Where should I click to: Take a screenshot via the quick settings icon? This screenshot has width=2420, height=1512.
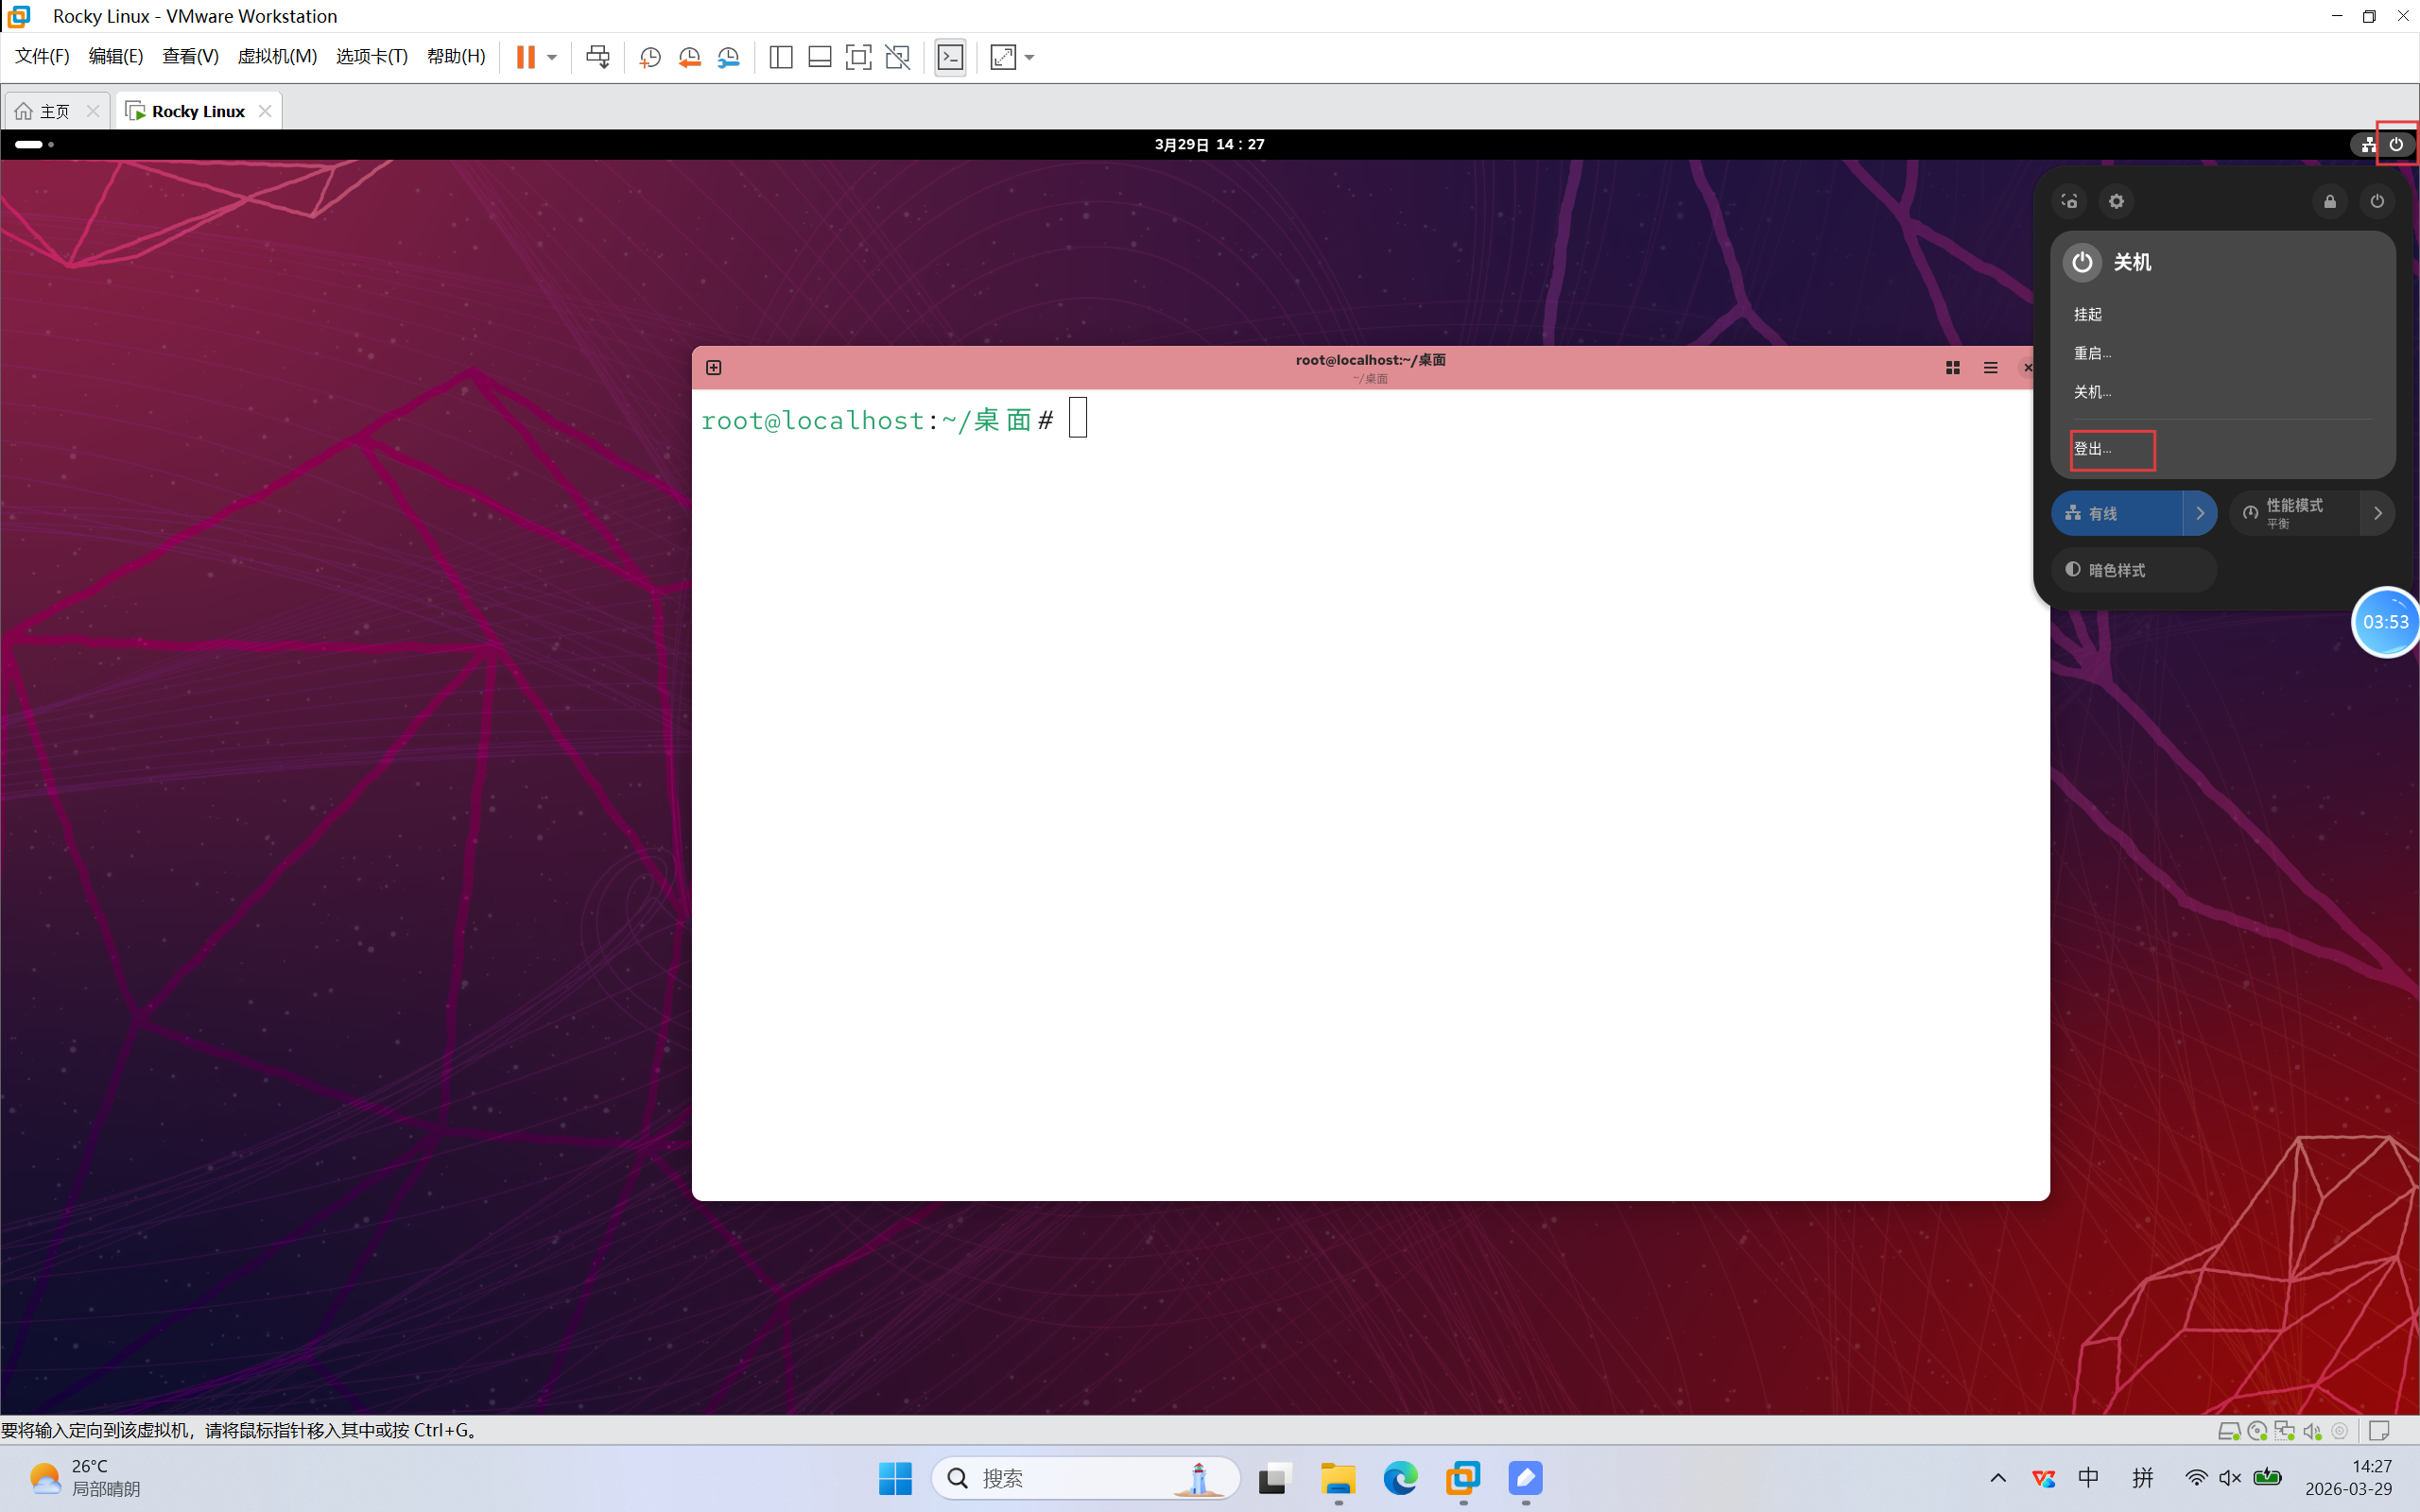(x=2069, y=201)
